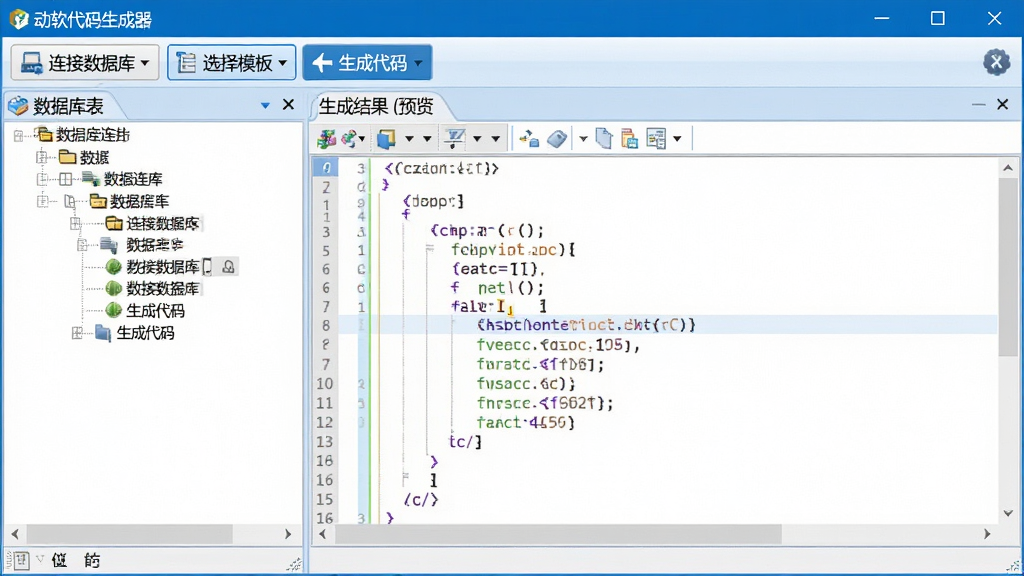Viewport: 1024px width, 576px height.
Task: Expand the 数据 folder node
Action: pyautogui.click(x=42, y=157)
